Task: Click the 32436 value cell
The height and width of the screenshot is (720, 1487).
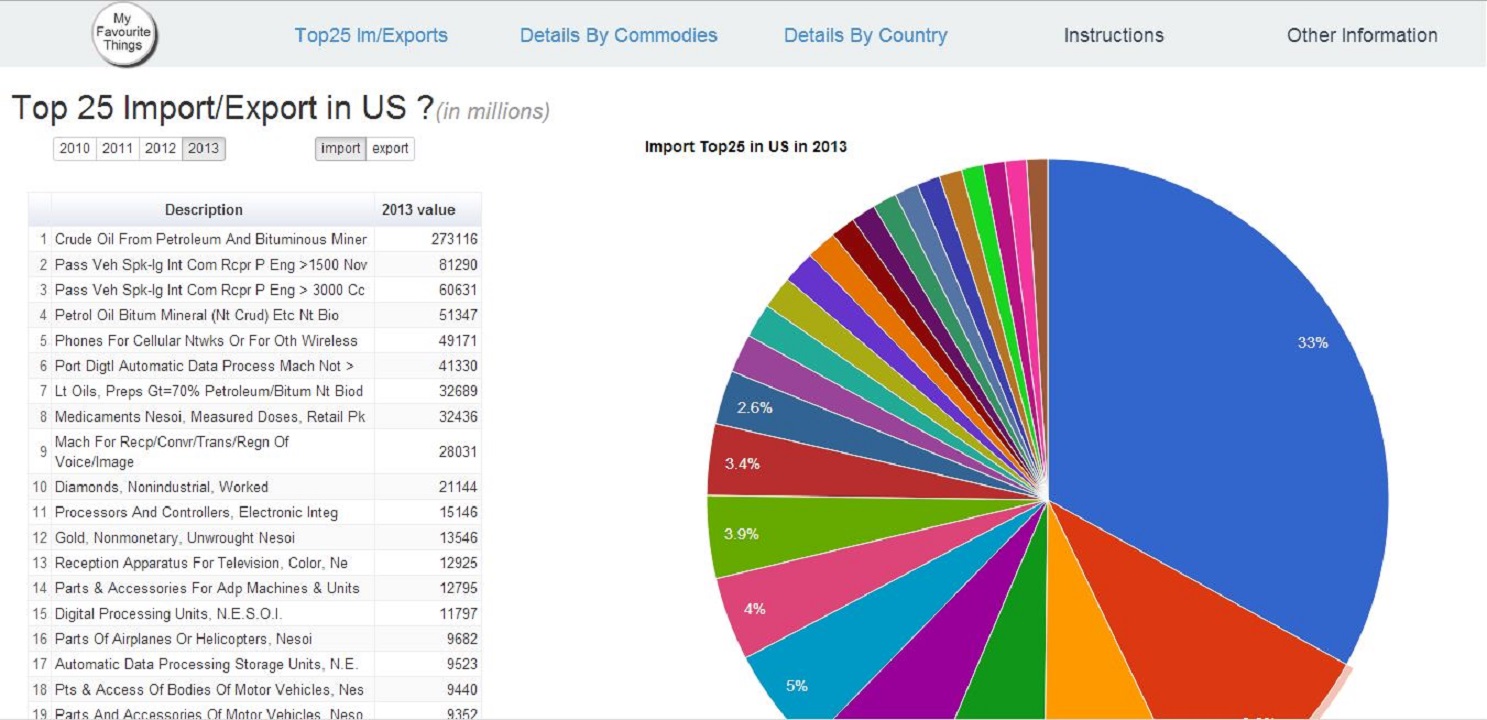Action: (x=428, y=416)
